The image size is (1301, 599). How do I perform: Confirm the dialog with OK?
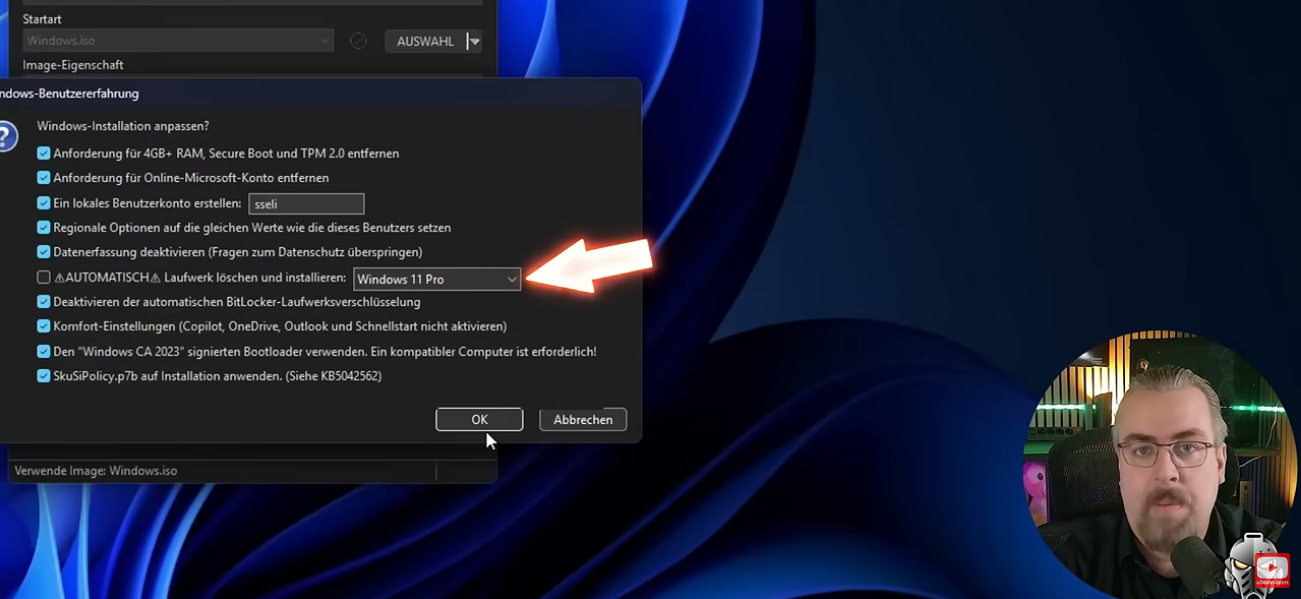click(479, 420)
